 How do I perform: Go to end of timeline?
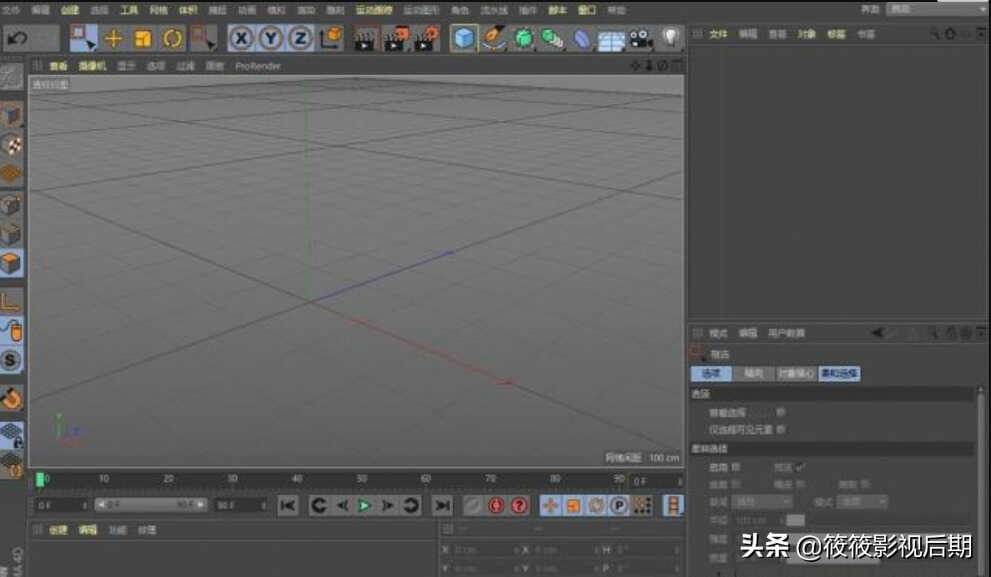coord(442,505)
